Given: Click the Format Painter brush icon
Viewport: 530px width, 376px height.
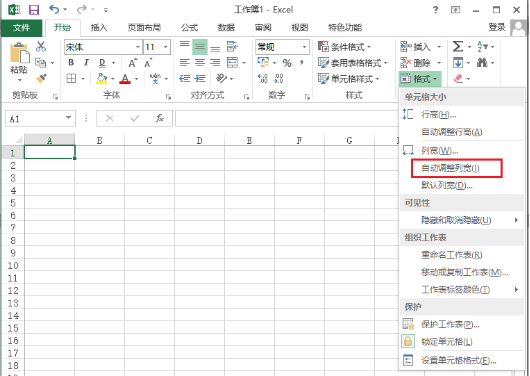Looking at the screenshot, I should (x=41, y=78).
